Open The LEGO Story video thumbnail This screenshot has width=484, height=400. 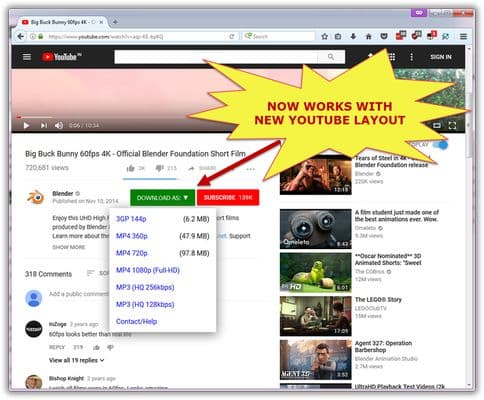316,316
